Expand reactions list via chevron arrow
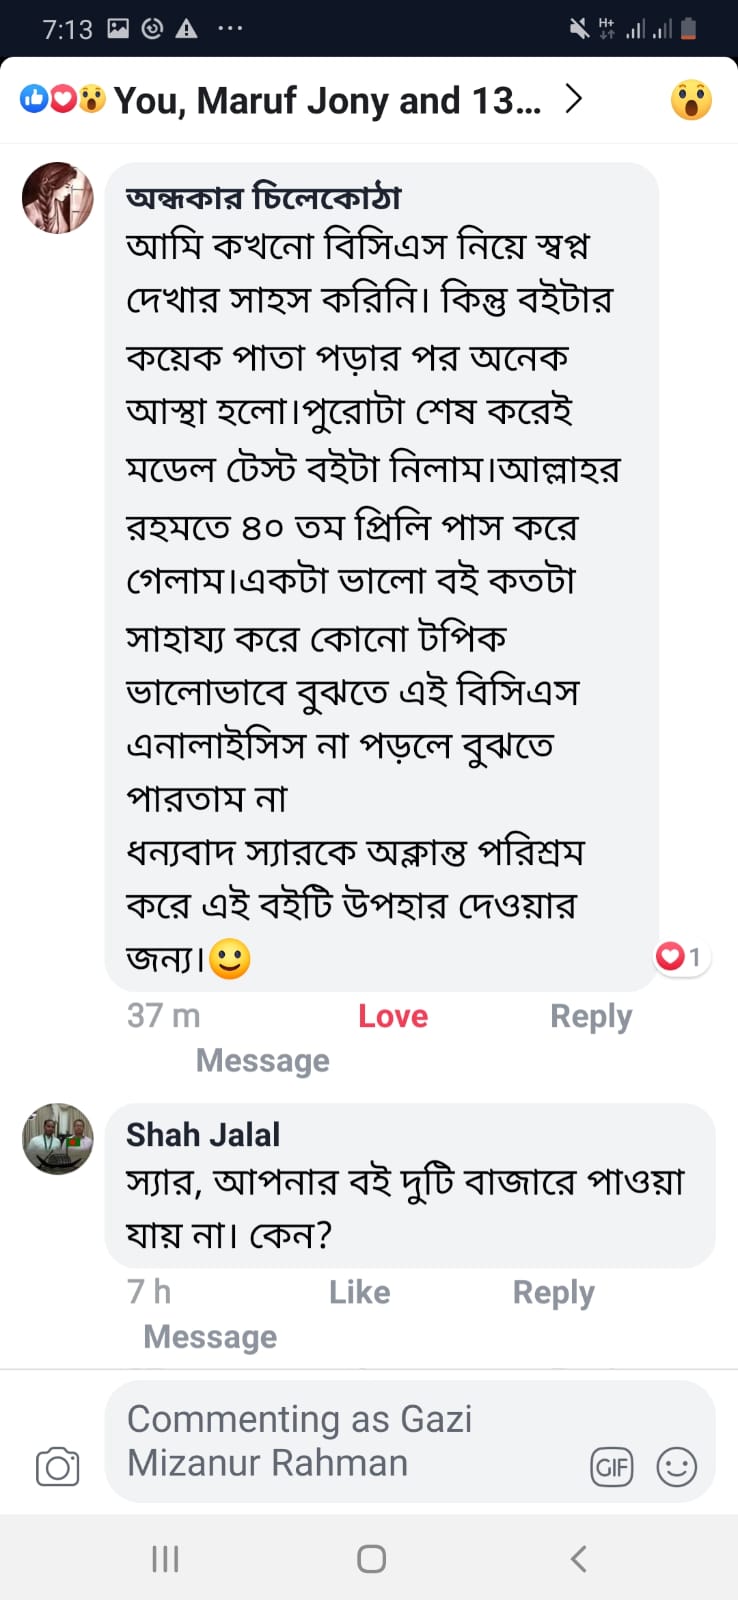 [x=574, y=99]
